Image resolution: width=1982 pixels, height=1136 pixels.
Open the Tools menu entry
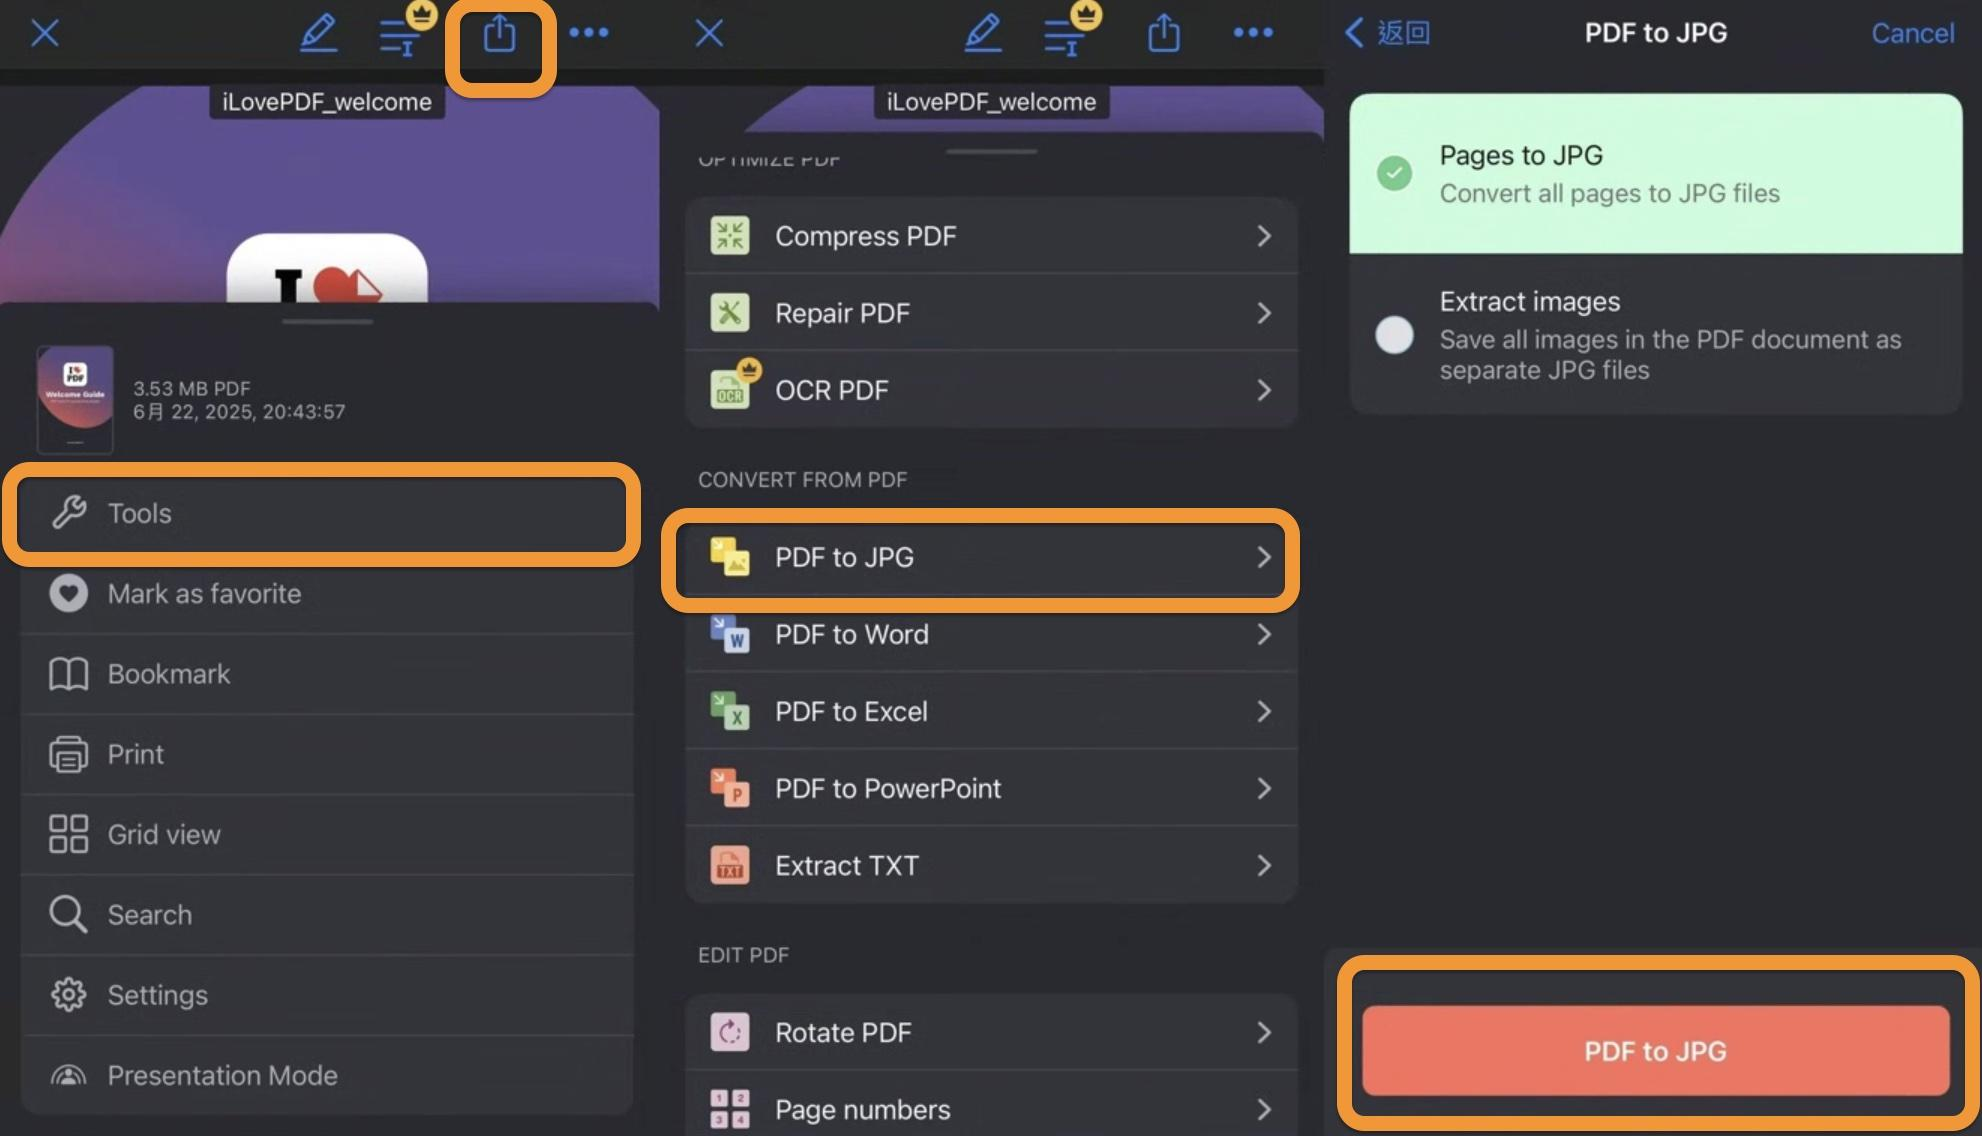coord(326,513)
